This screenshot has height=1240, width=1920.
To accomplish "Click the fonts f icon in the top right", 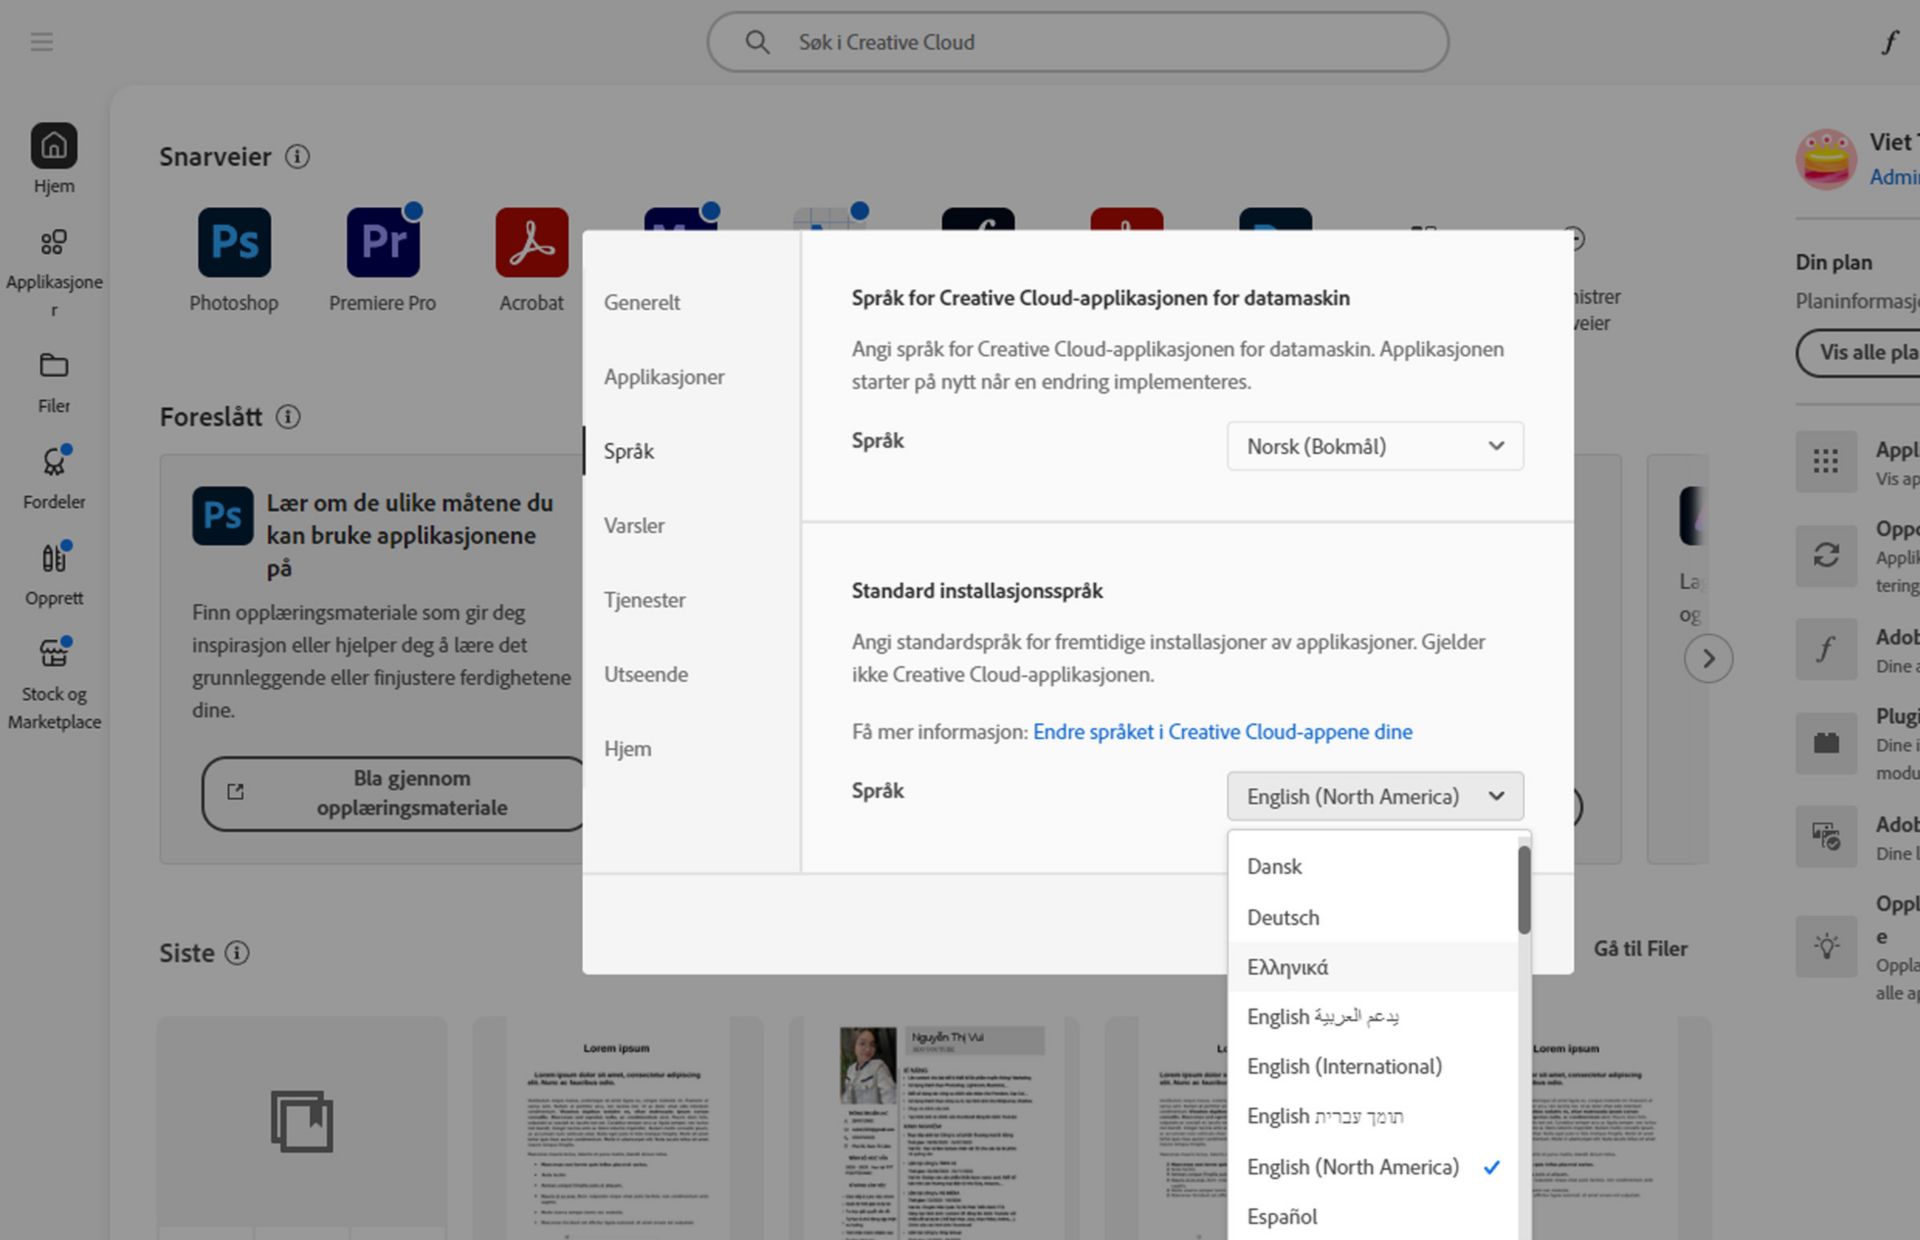I will [x=1889, y=42].
